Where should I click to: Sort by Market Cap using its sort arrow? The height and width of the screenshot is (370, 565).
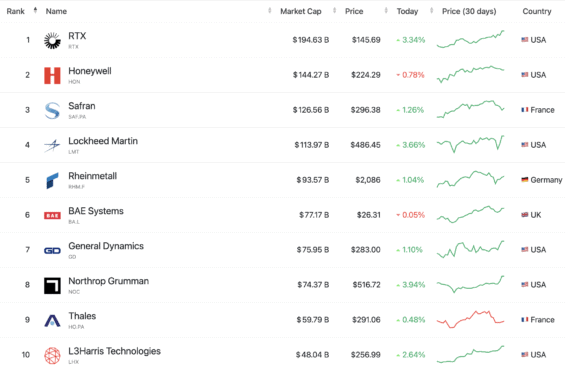pyautogui.click(x=334, y=10)
